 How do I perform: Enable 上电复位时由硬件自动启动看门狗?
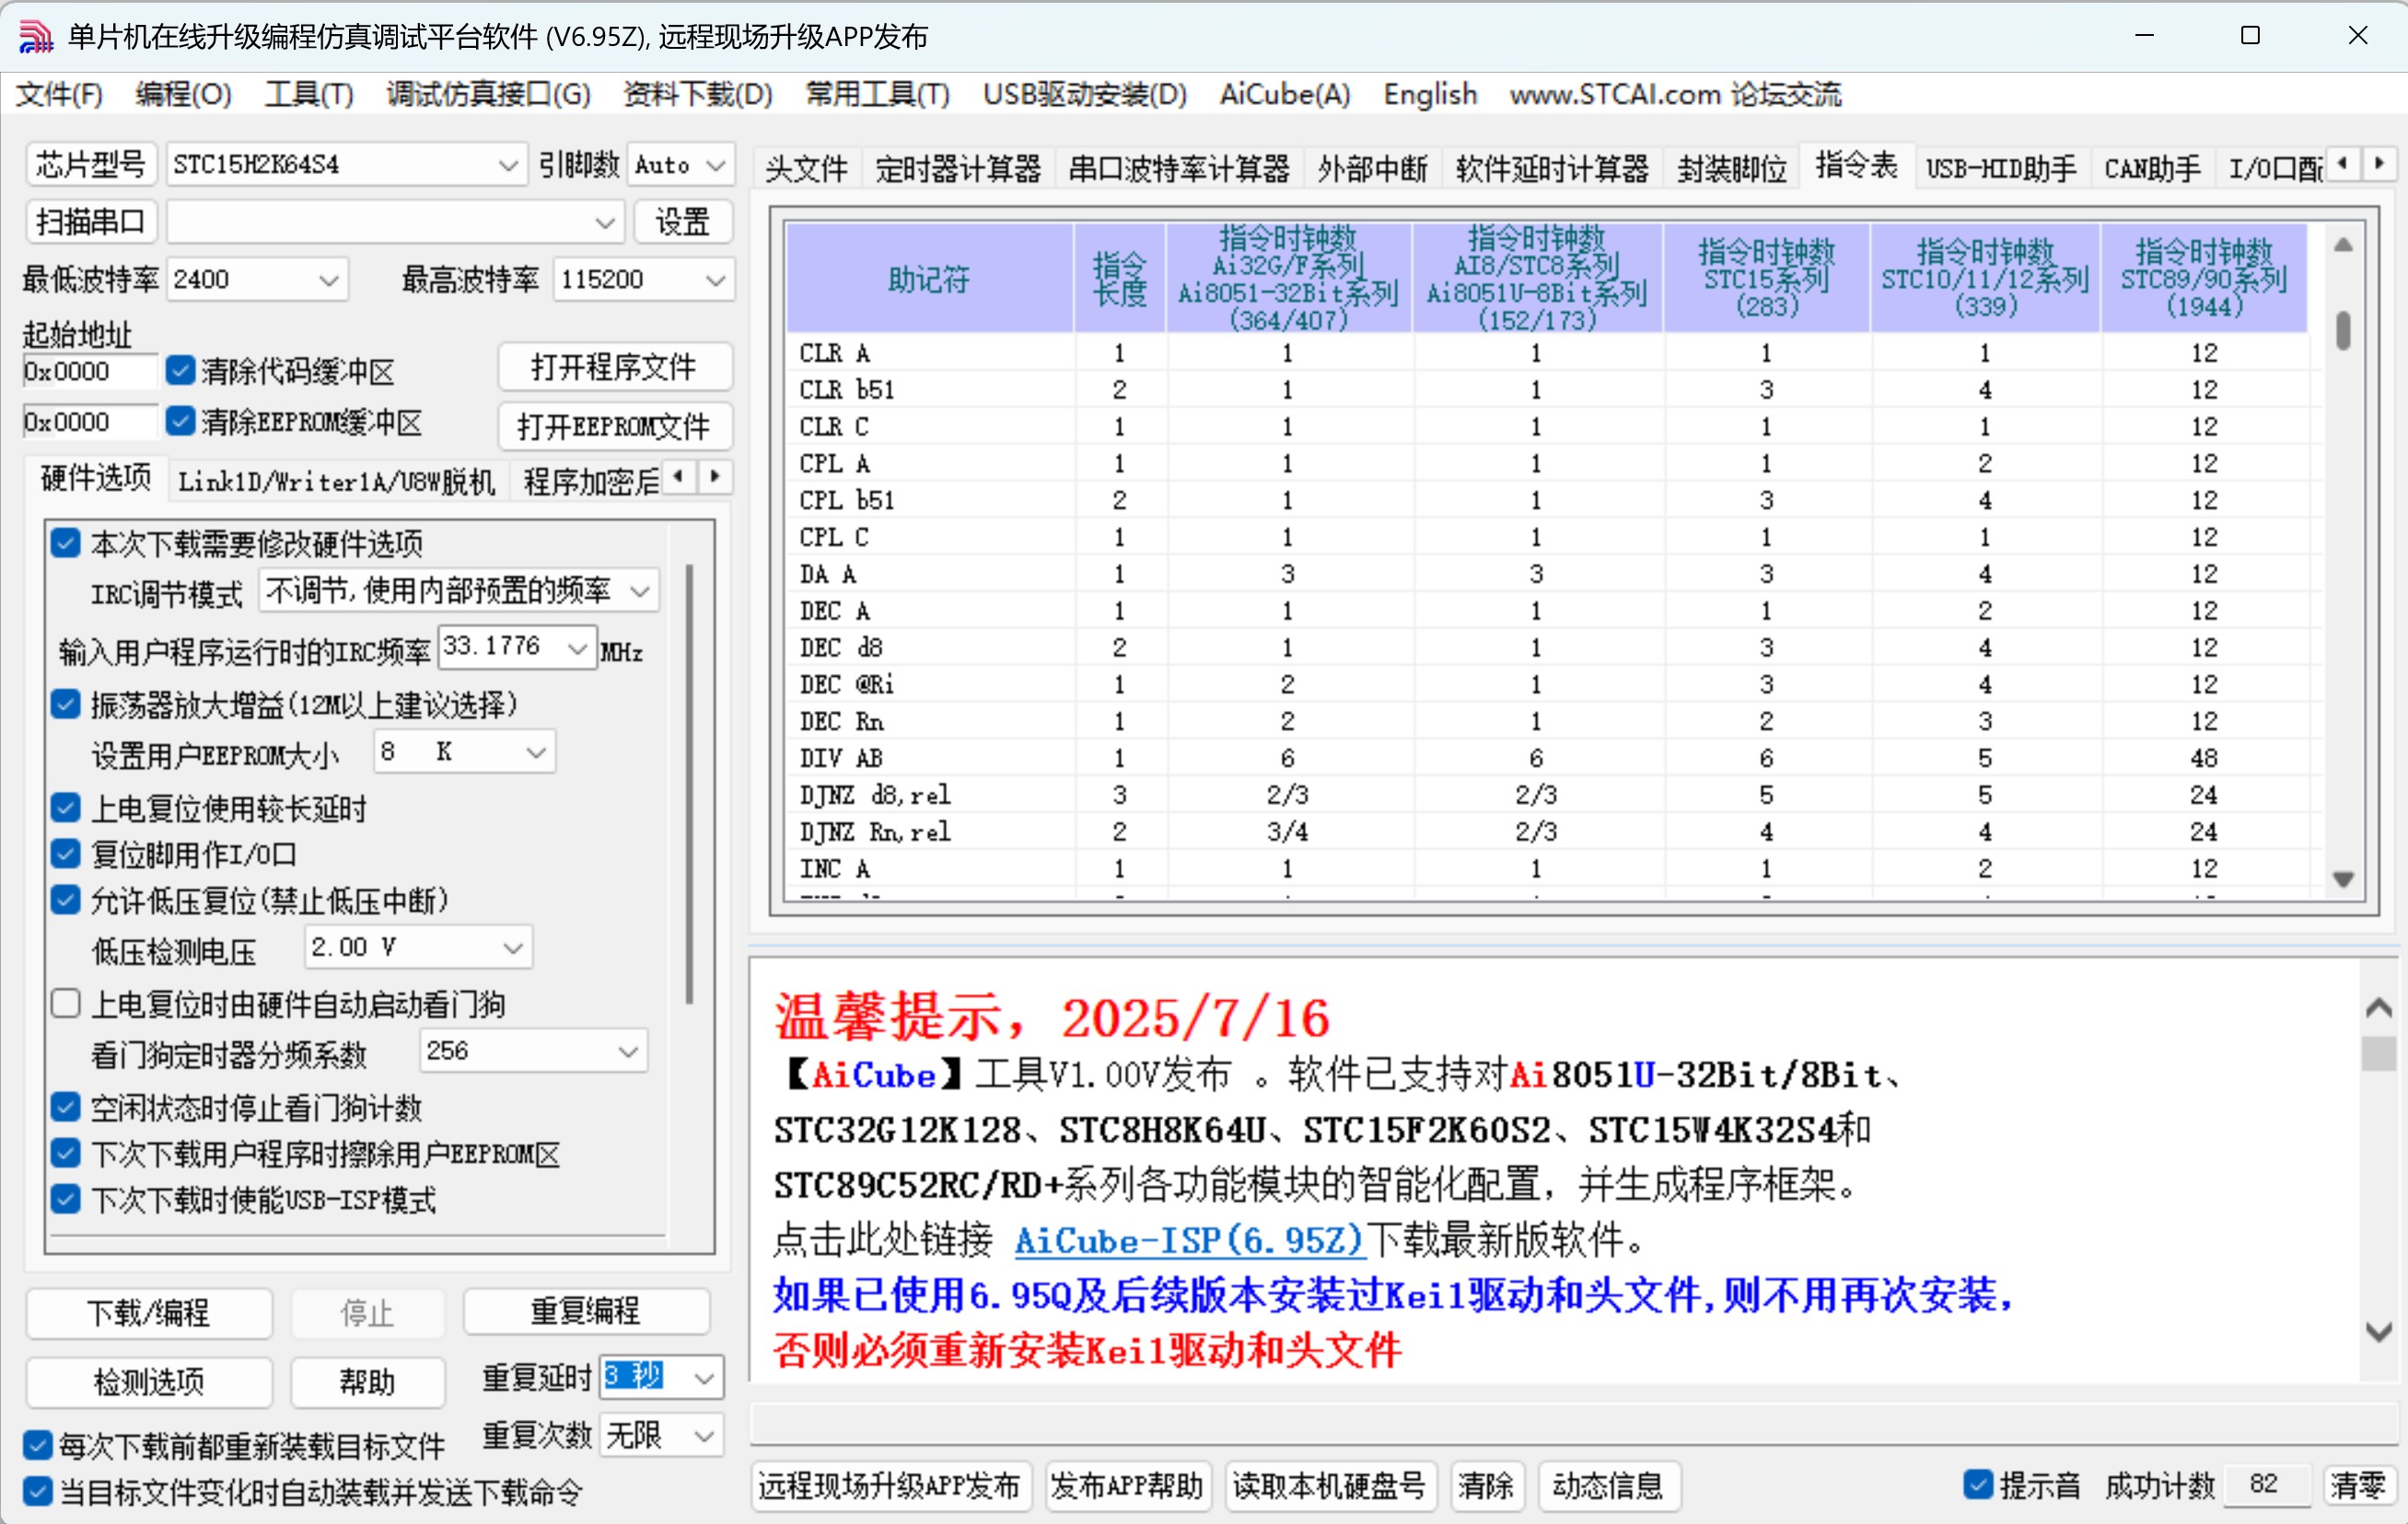coord(66,1003)
